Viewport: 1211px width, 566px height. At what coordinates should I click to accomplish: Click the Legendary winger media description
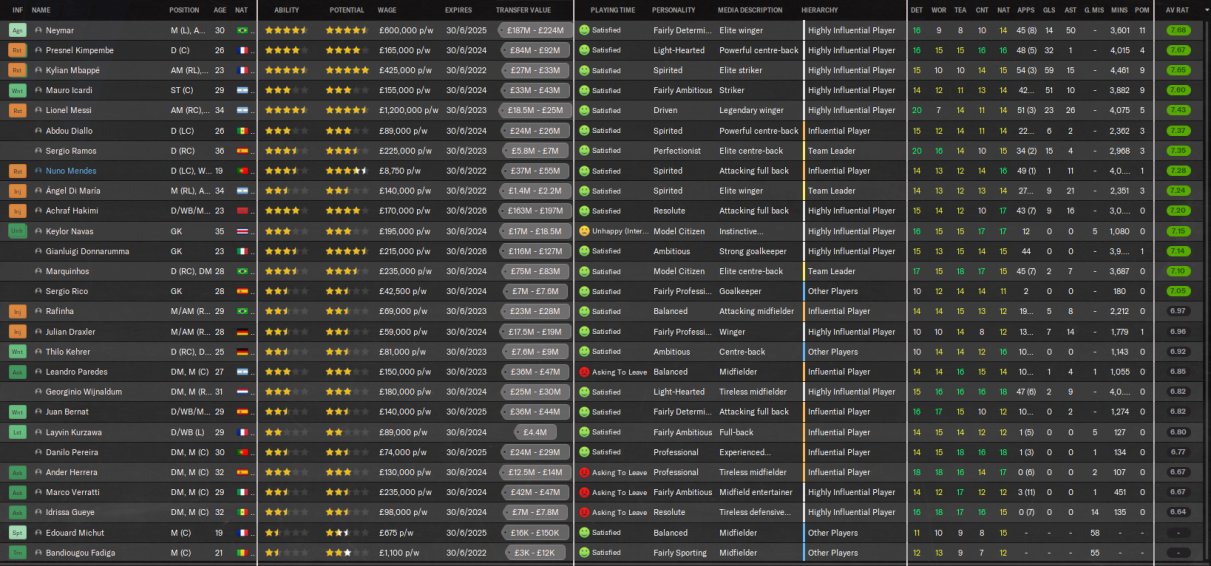point(752,111)
